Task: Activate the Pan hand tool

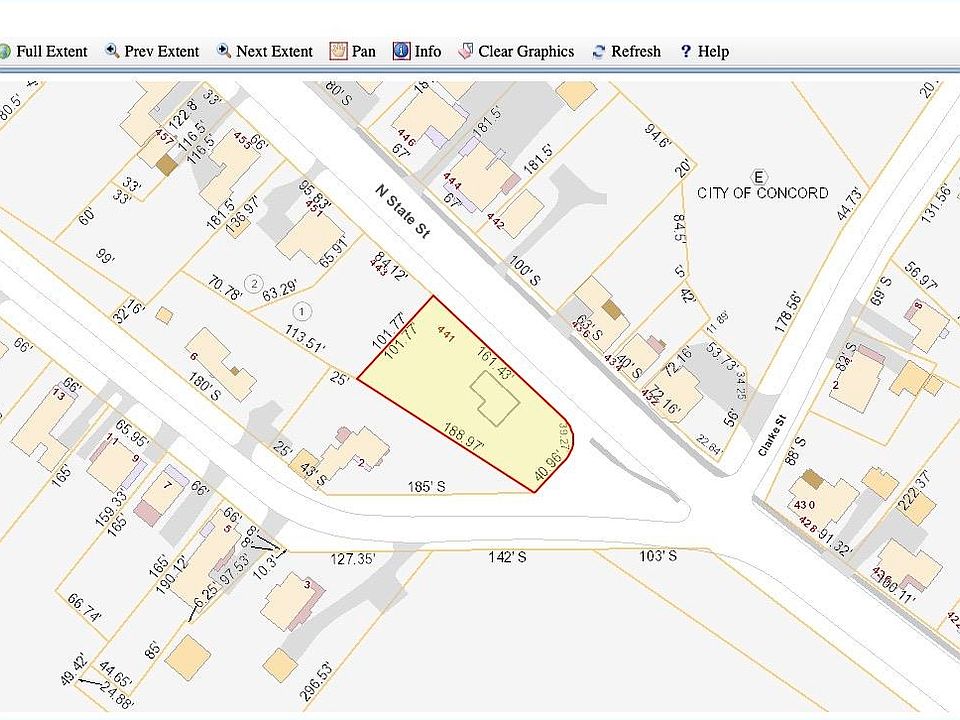Action: (338, 51)
